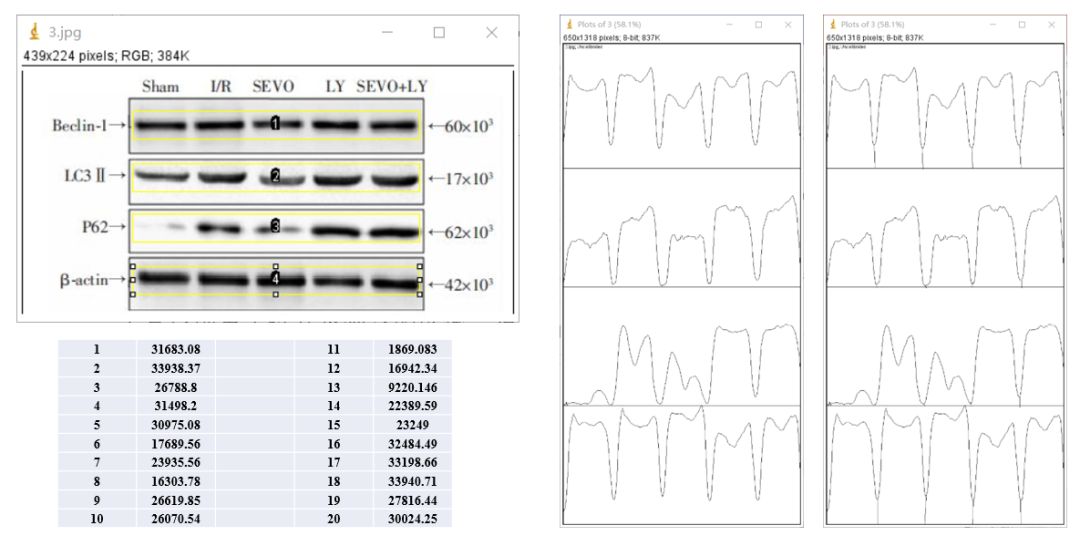The width and height of the screenshot is (1080, 546).
Task: Maximize the 3.jpg image window
Action: (439, 32)
